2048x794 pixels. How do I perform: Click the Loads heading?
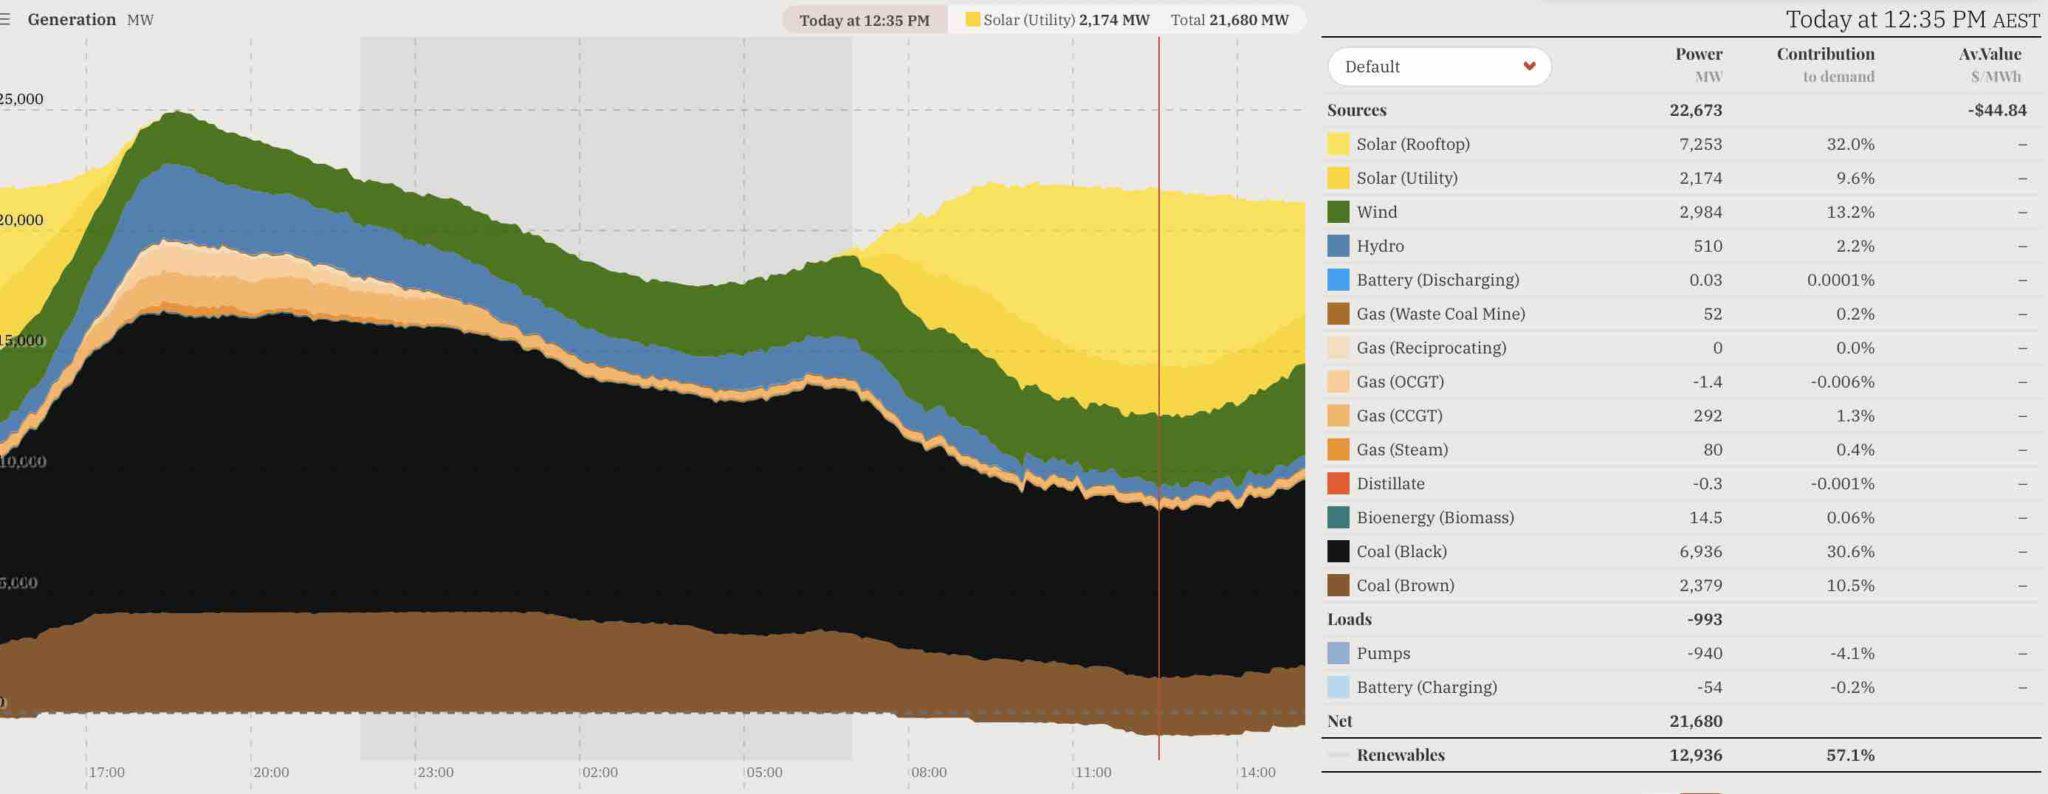tap(1349, 620)
